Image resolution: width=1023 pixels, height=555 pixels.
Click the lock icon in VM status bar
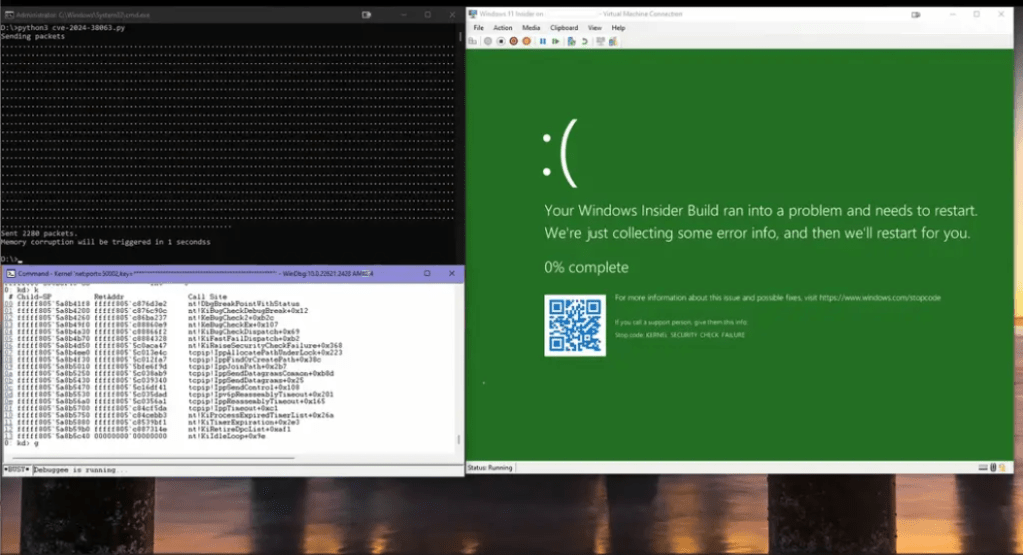pos(1000,467)
